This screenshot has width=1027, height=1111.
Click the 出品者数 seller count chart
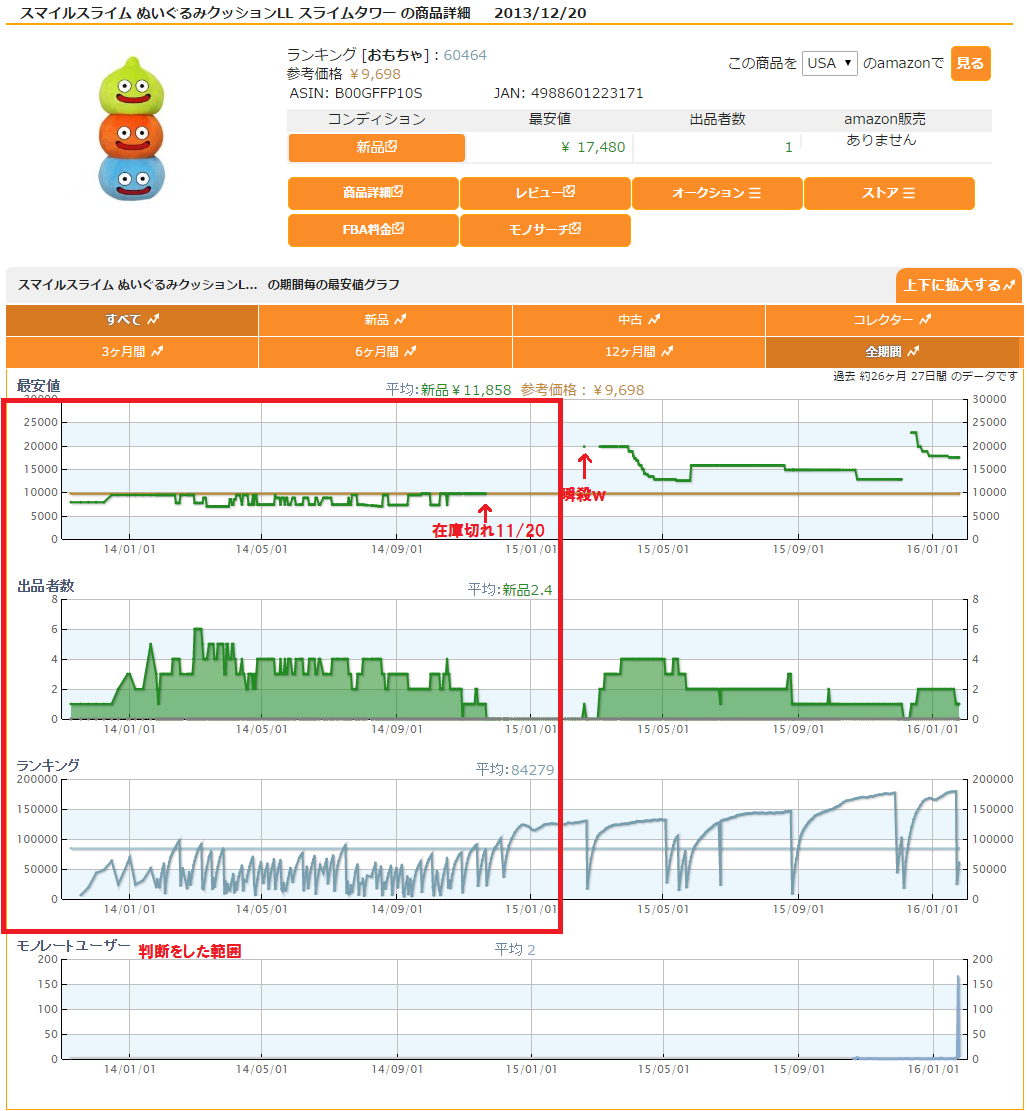[x=515, y=659]
